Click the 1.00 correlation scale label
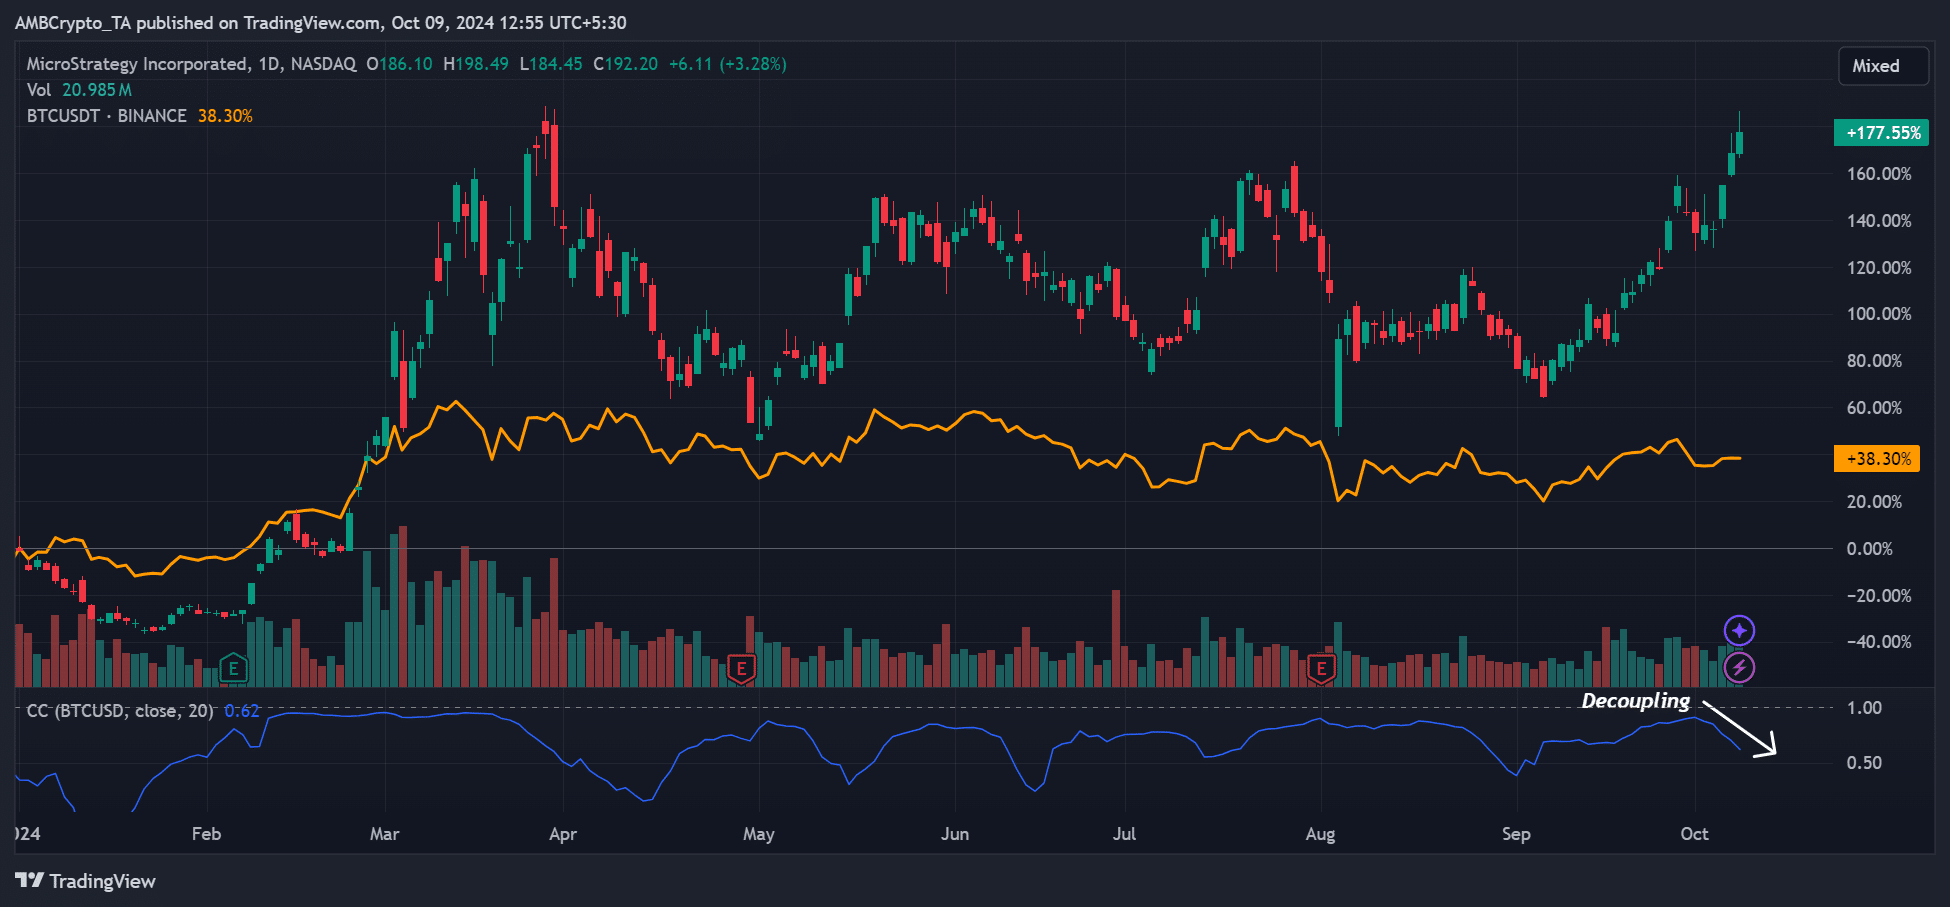The width and height of the screenshot is (1950, 907). [1864, 708]
